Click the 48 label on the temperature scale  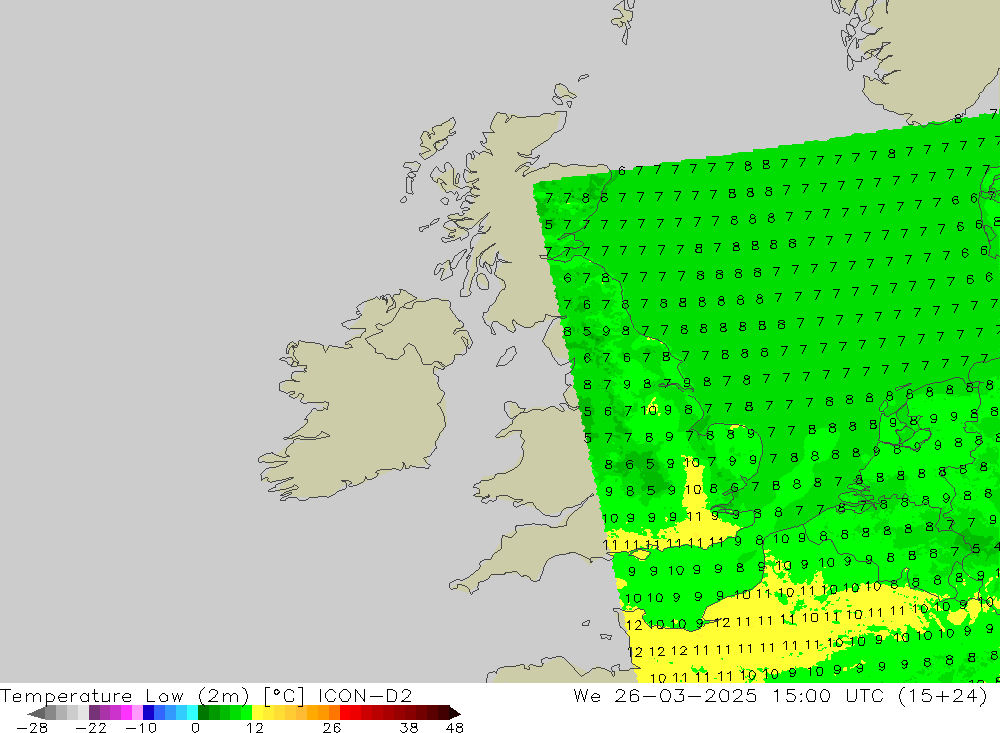454,728
